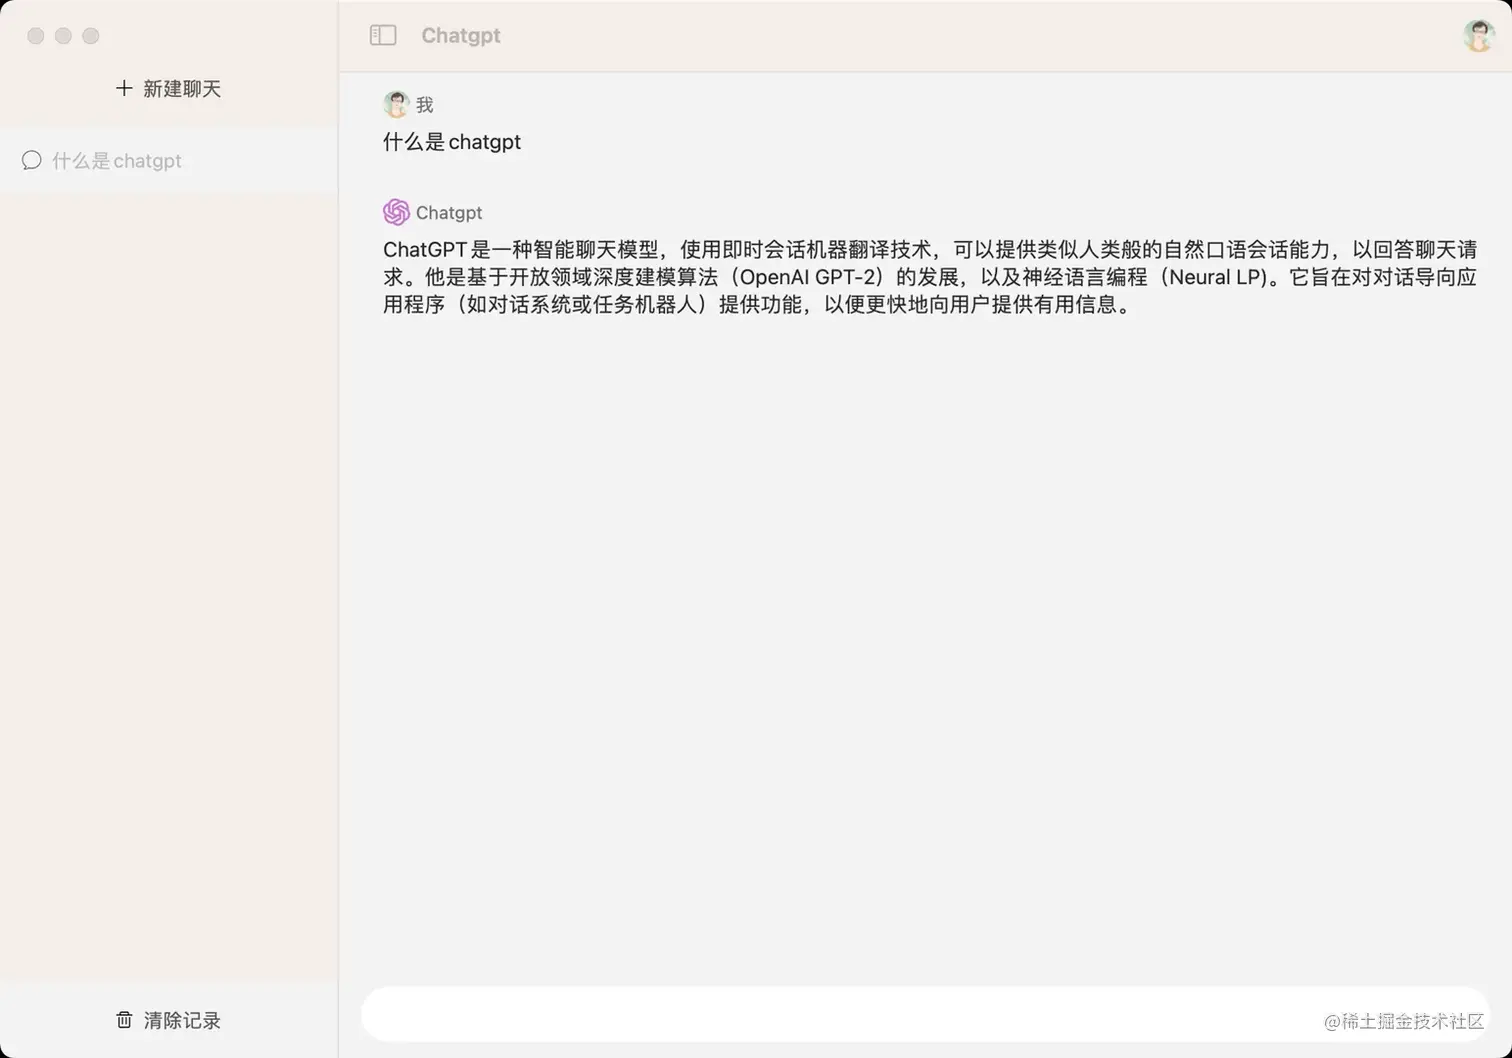This screenshot has width=1512, height=1058.
Task: Click the red close traffic light button
Action: [x=35, y=36]
